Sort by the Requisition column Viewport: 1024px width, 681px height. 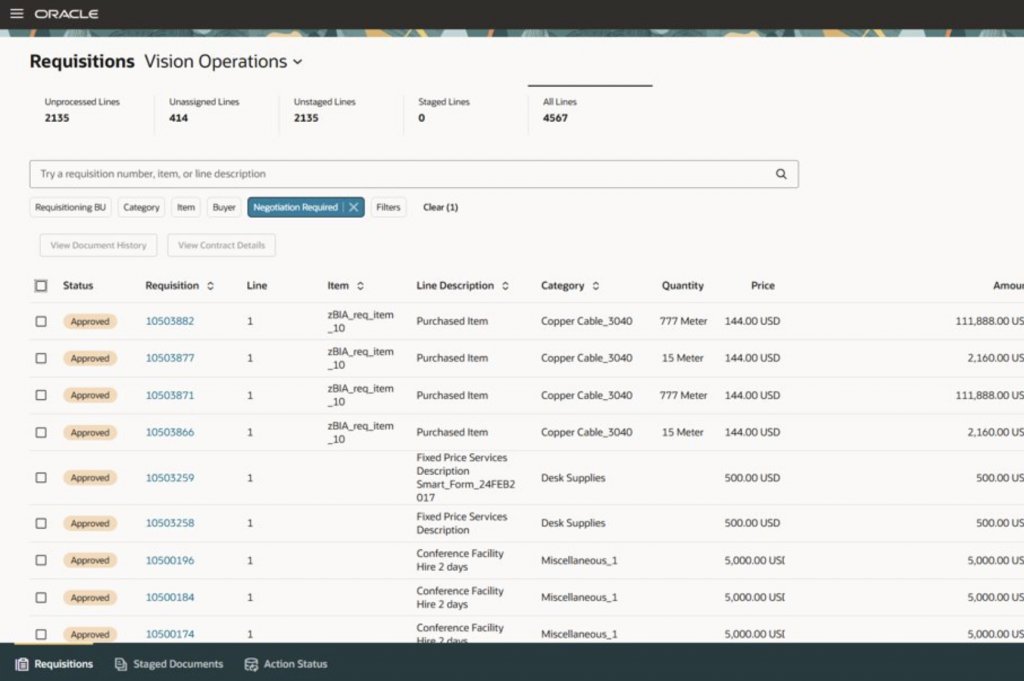pyautogui.click(x=210, y=286)
